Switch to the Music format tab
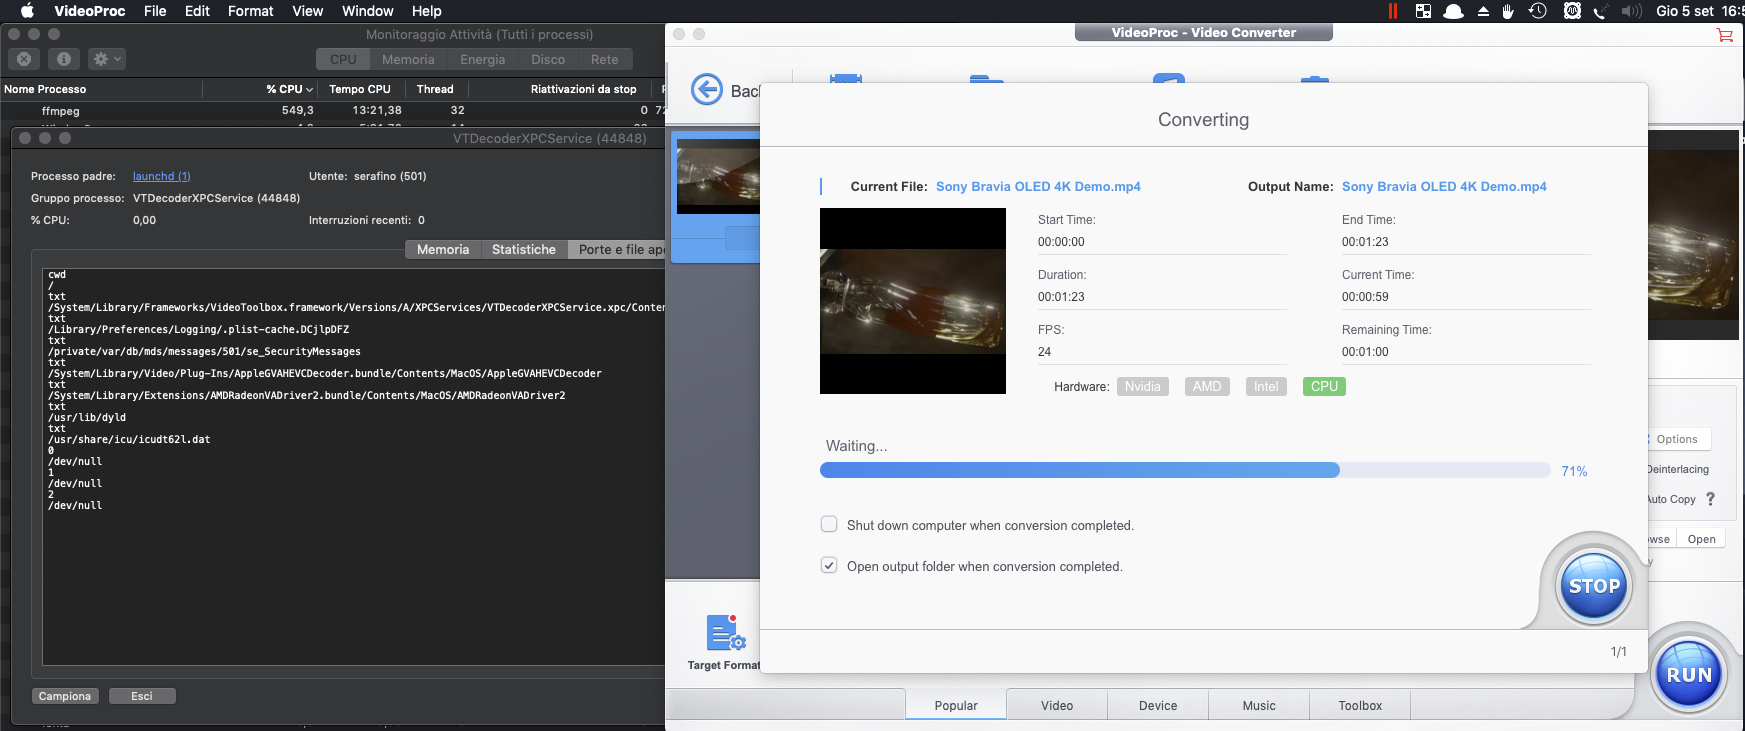The image size is (1745, 731). [x=1259, y=705]
